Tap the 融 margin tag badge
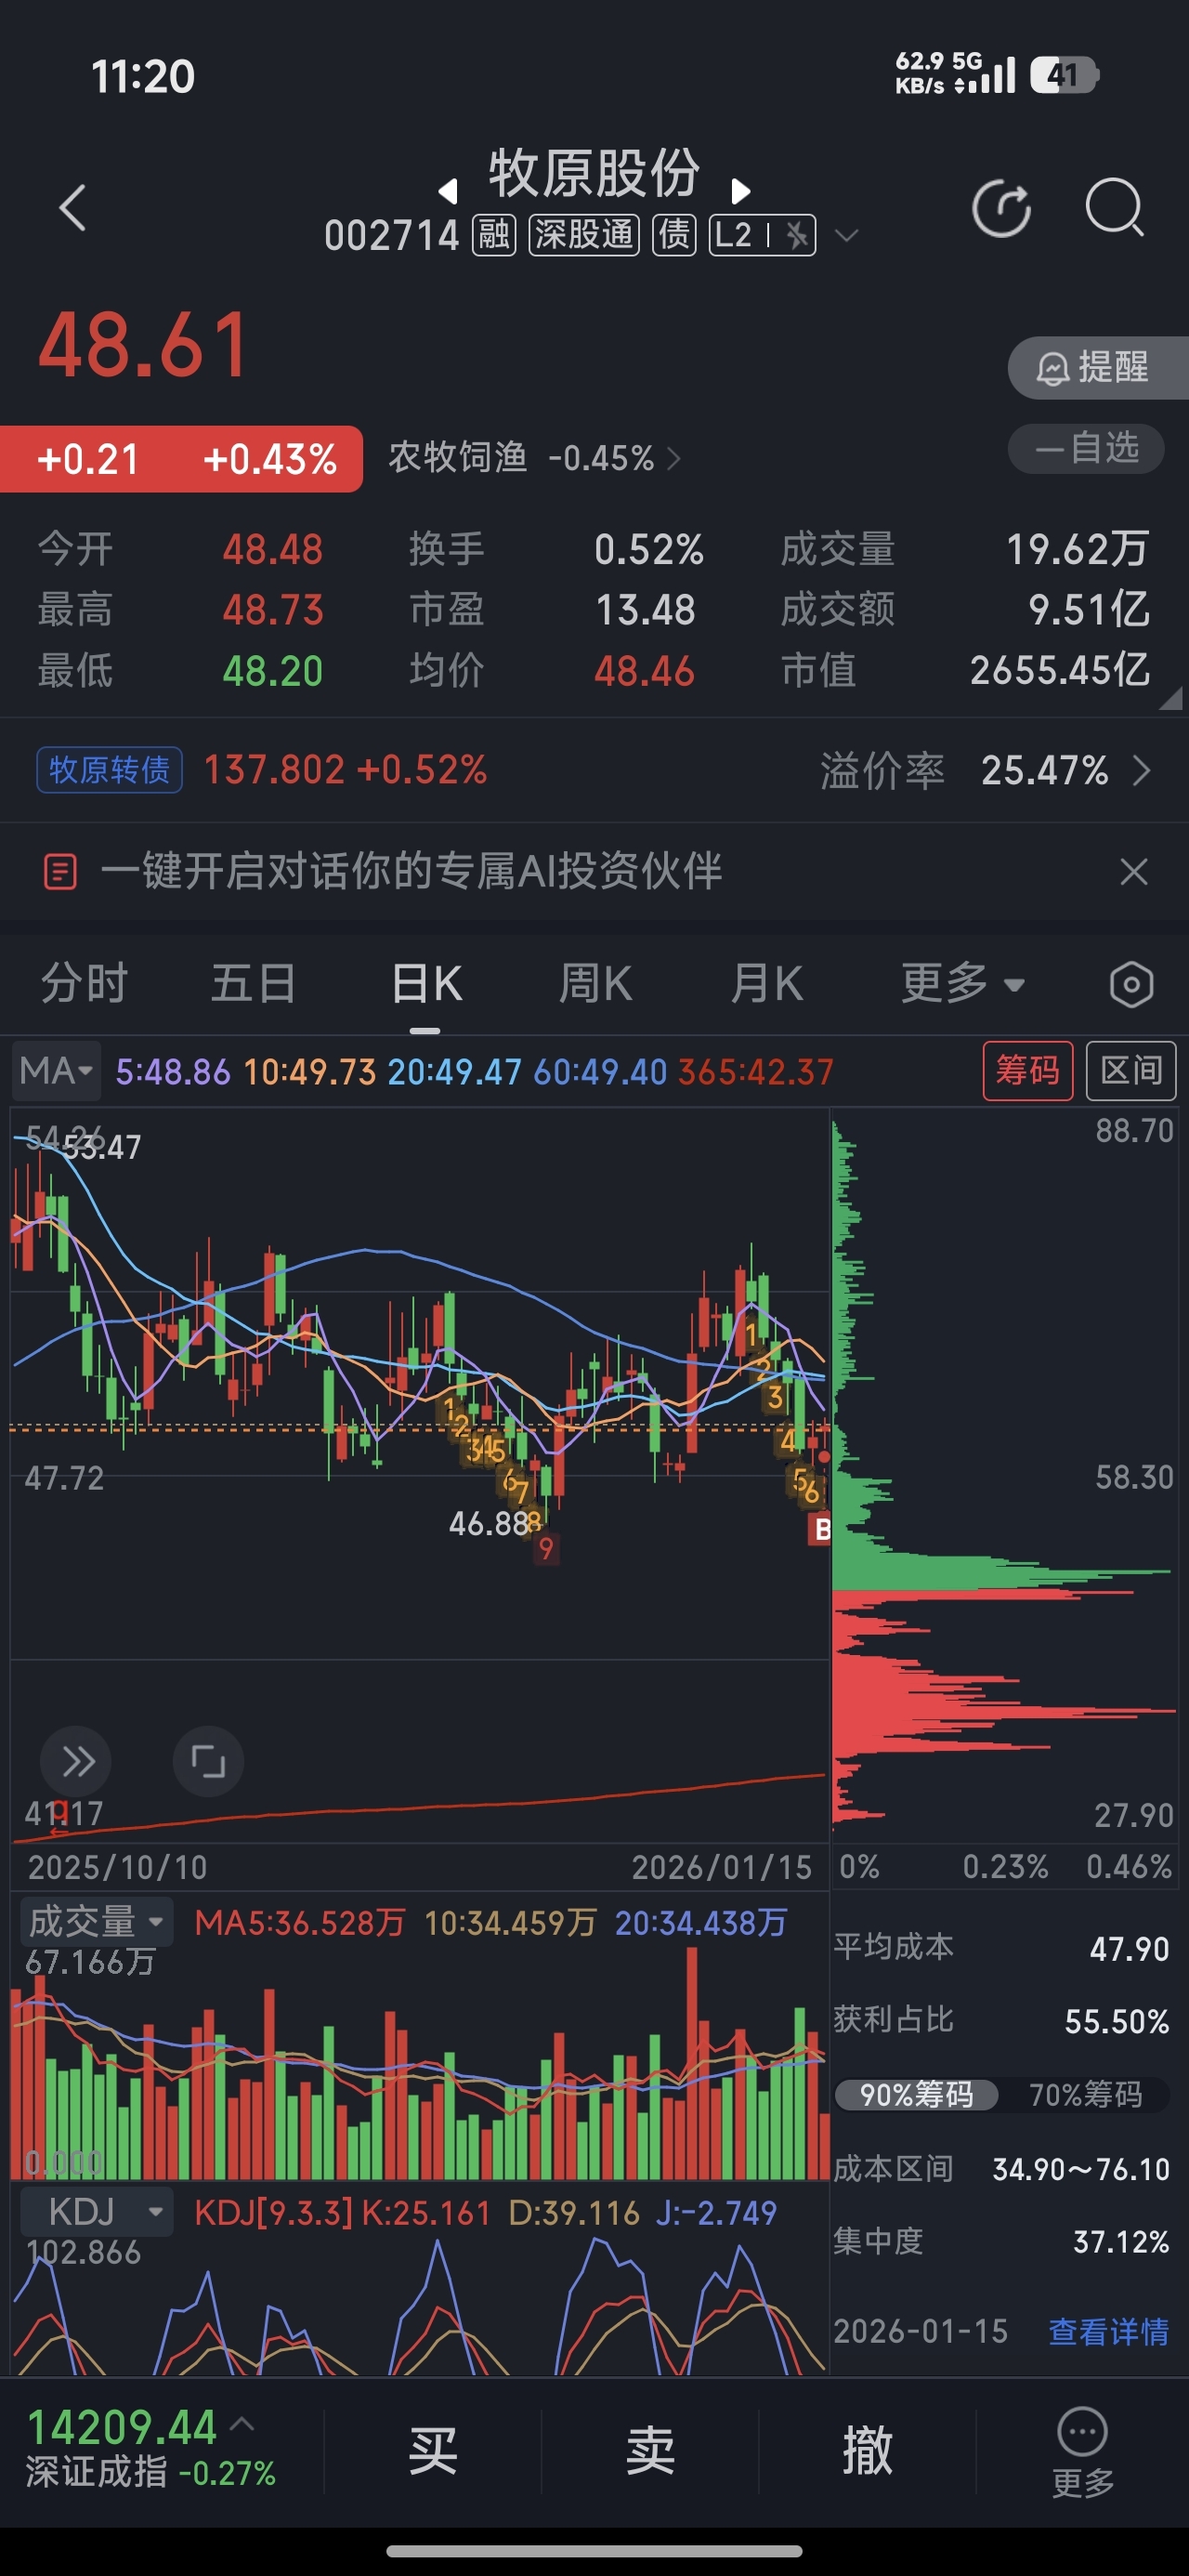 point(493,235)
